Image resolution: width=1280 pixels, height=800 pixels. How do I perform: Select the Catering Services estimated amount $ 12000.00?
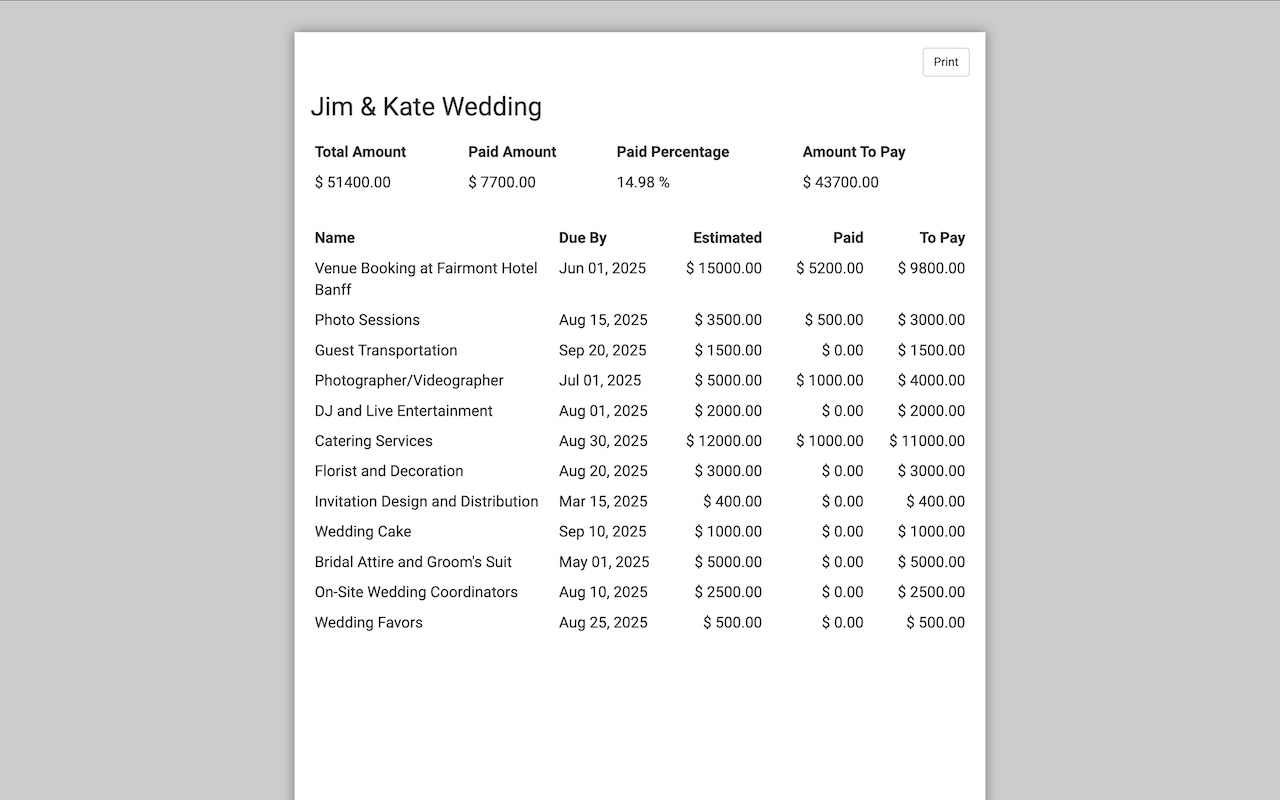(x=724, y=441)
